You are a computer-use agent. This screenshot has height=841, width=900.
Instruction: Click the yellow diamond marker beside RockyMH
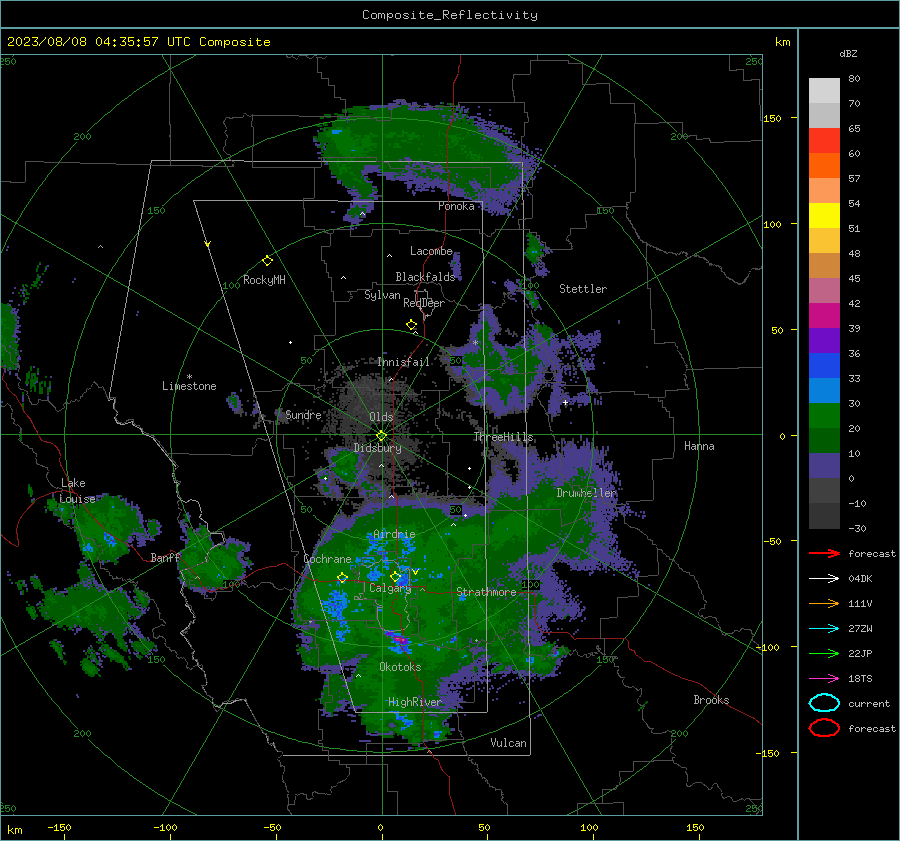point(267,261)
